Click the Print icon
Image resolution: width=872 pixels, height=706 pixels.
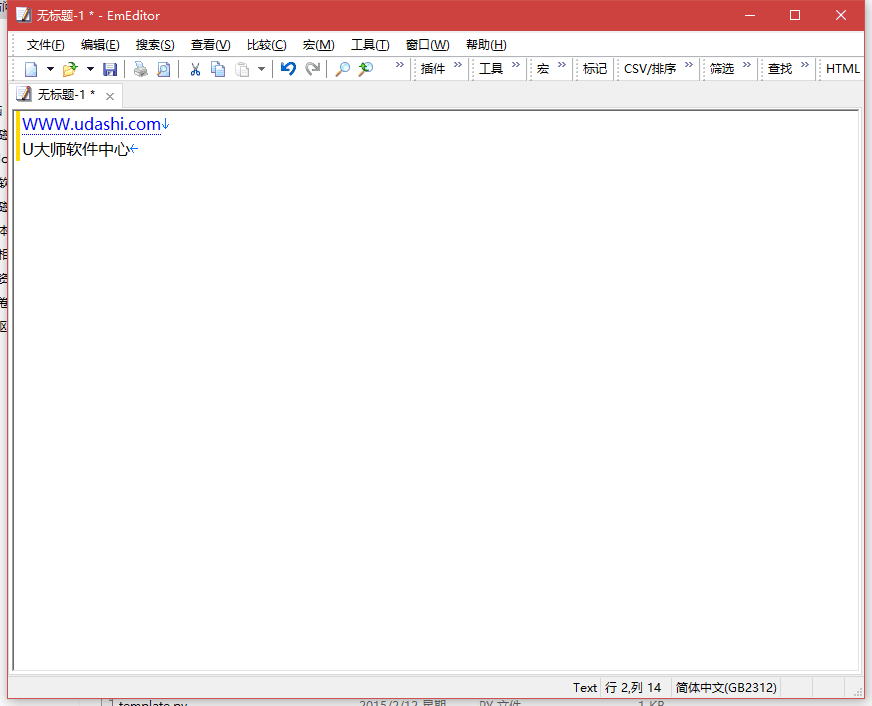(140, 68)
